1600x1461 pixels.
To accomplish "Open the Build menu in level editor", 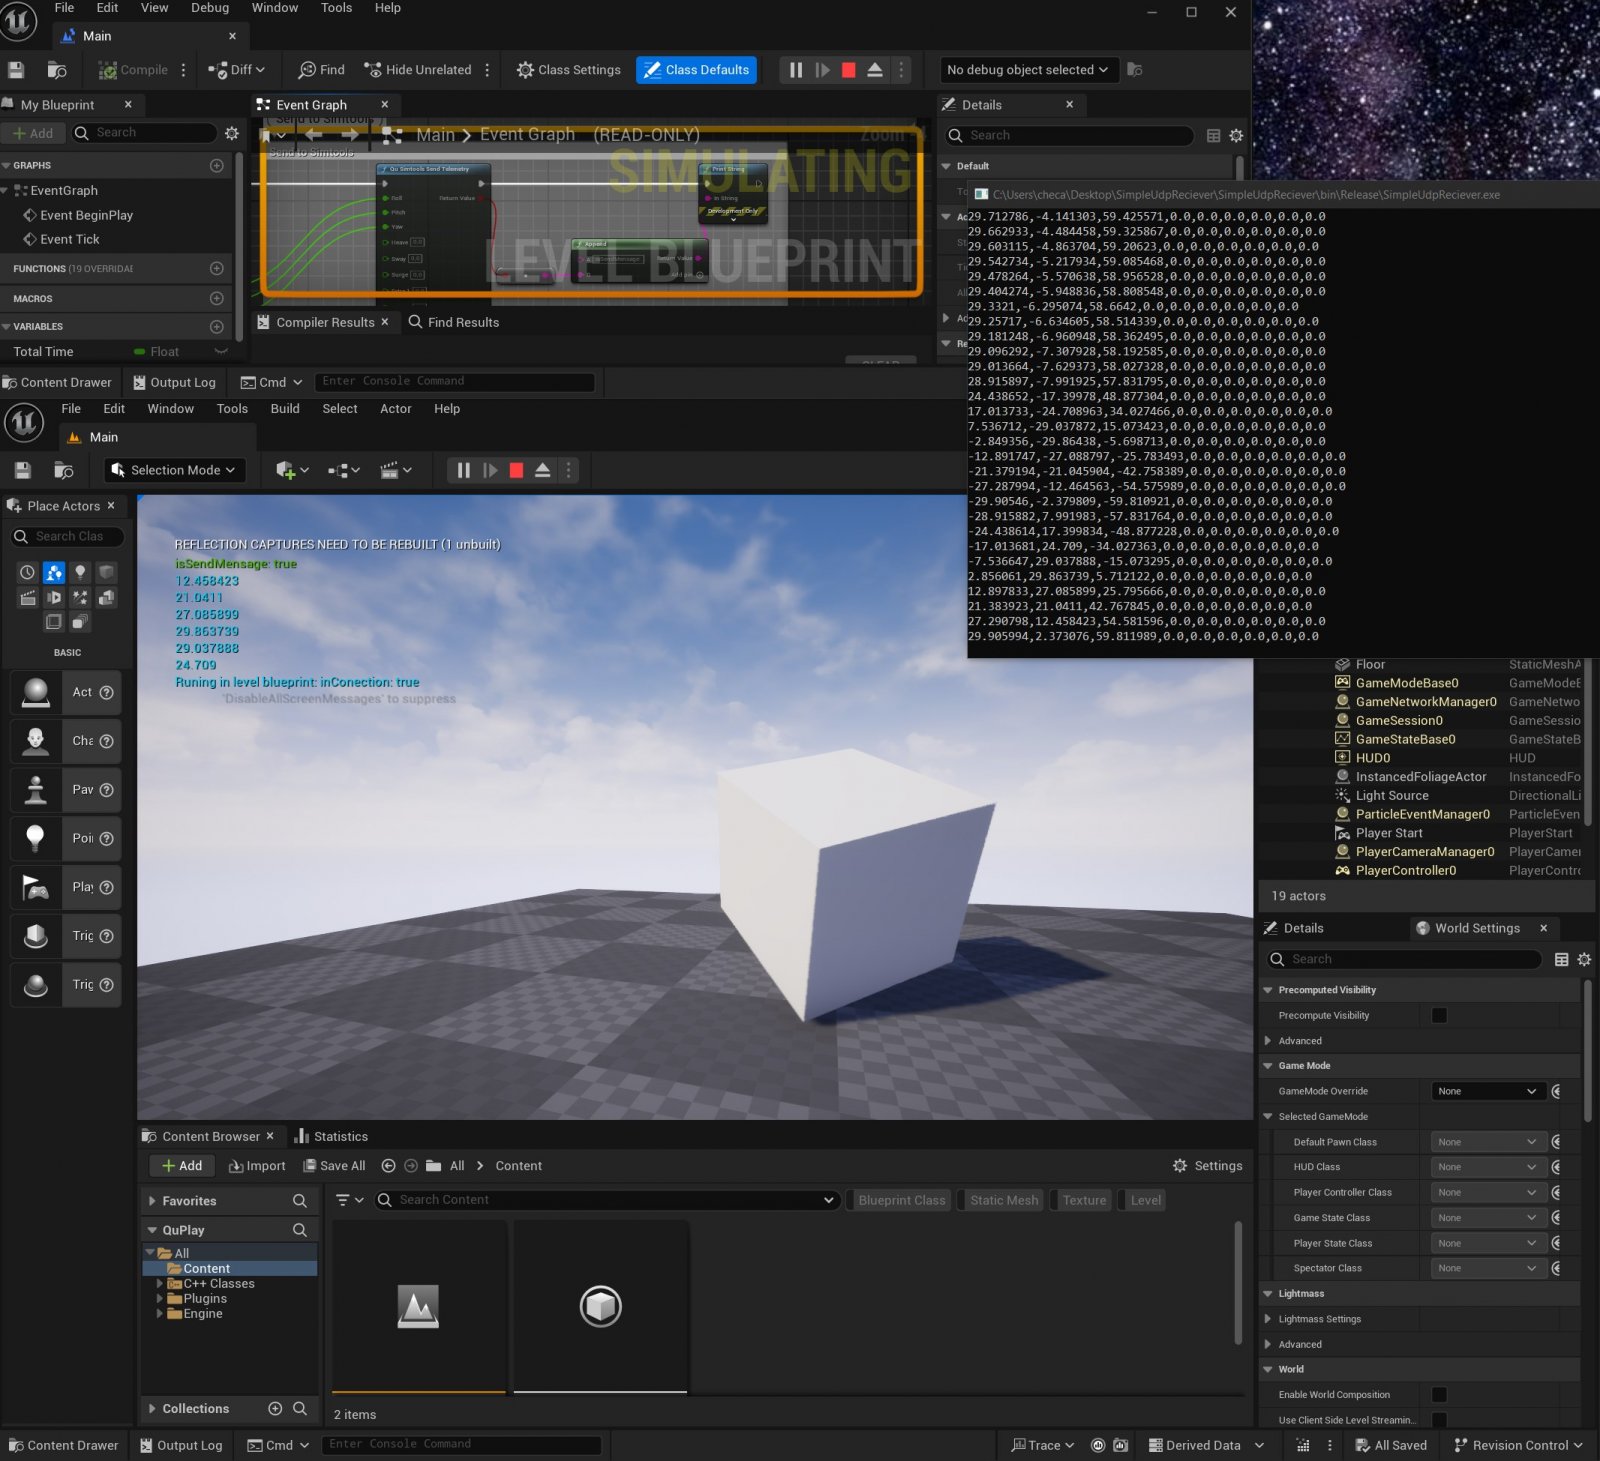I will (285, 409).
